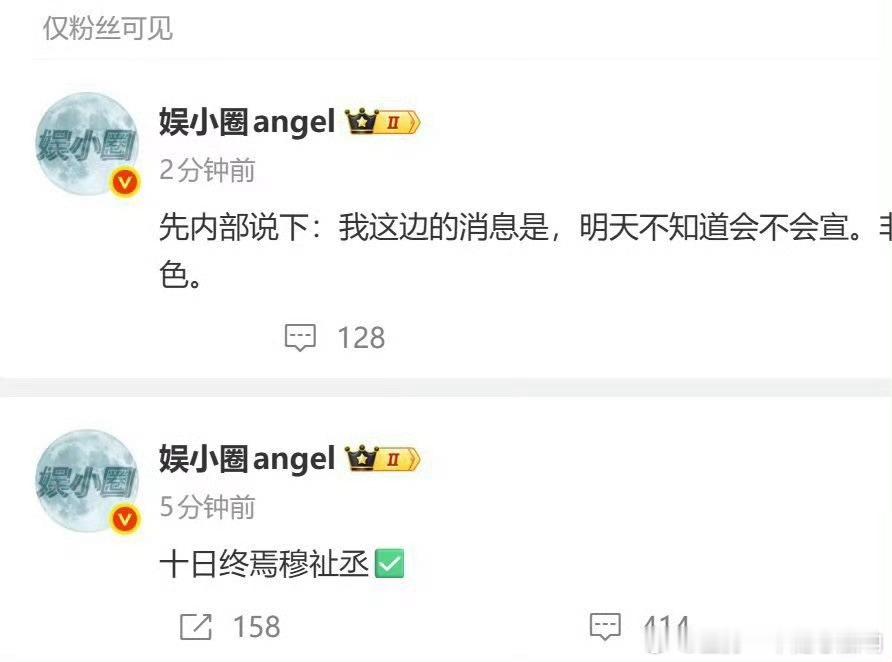The height and width of the screenshot is (662, 892).
Task: Open the comment icon on the second post
Action: [605, 627]
